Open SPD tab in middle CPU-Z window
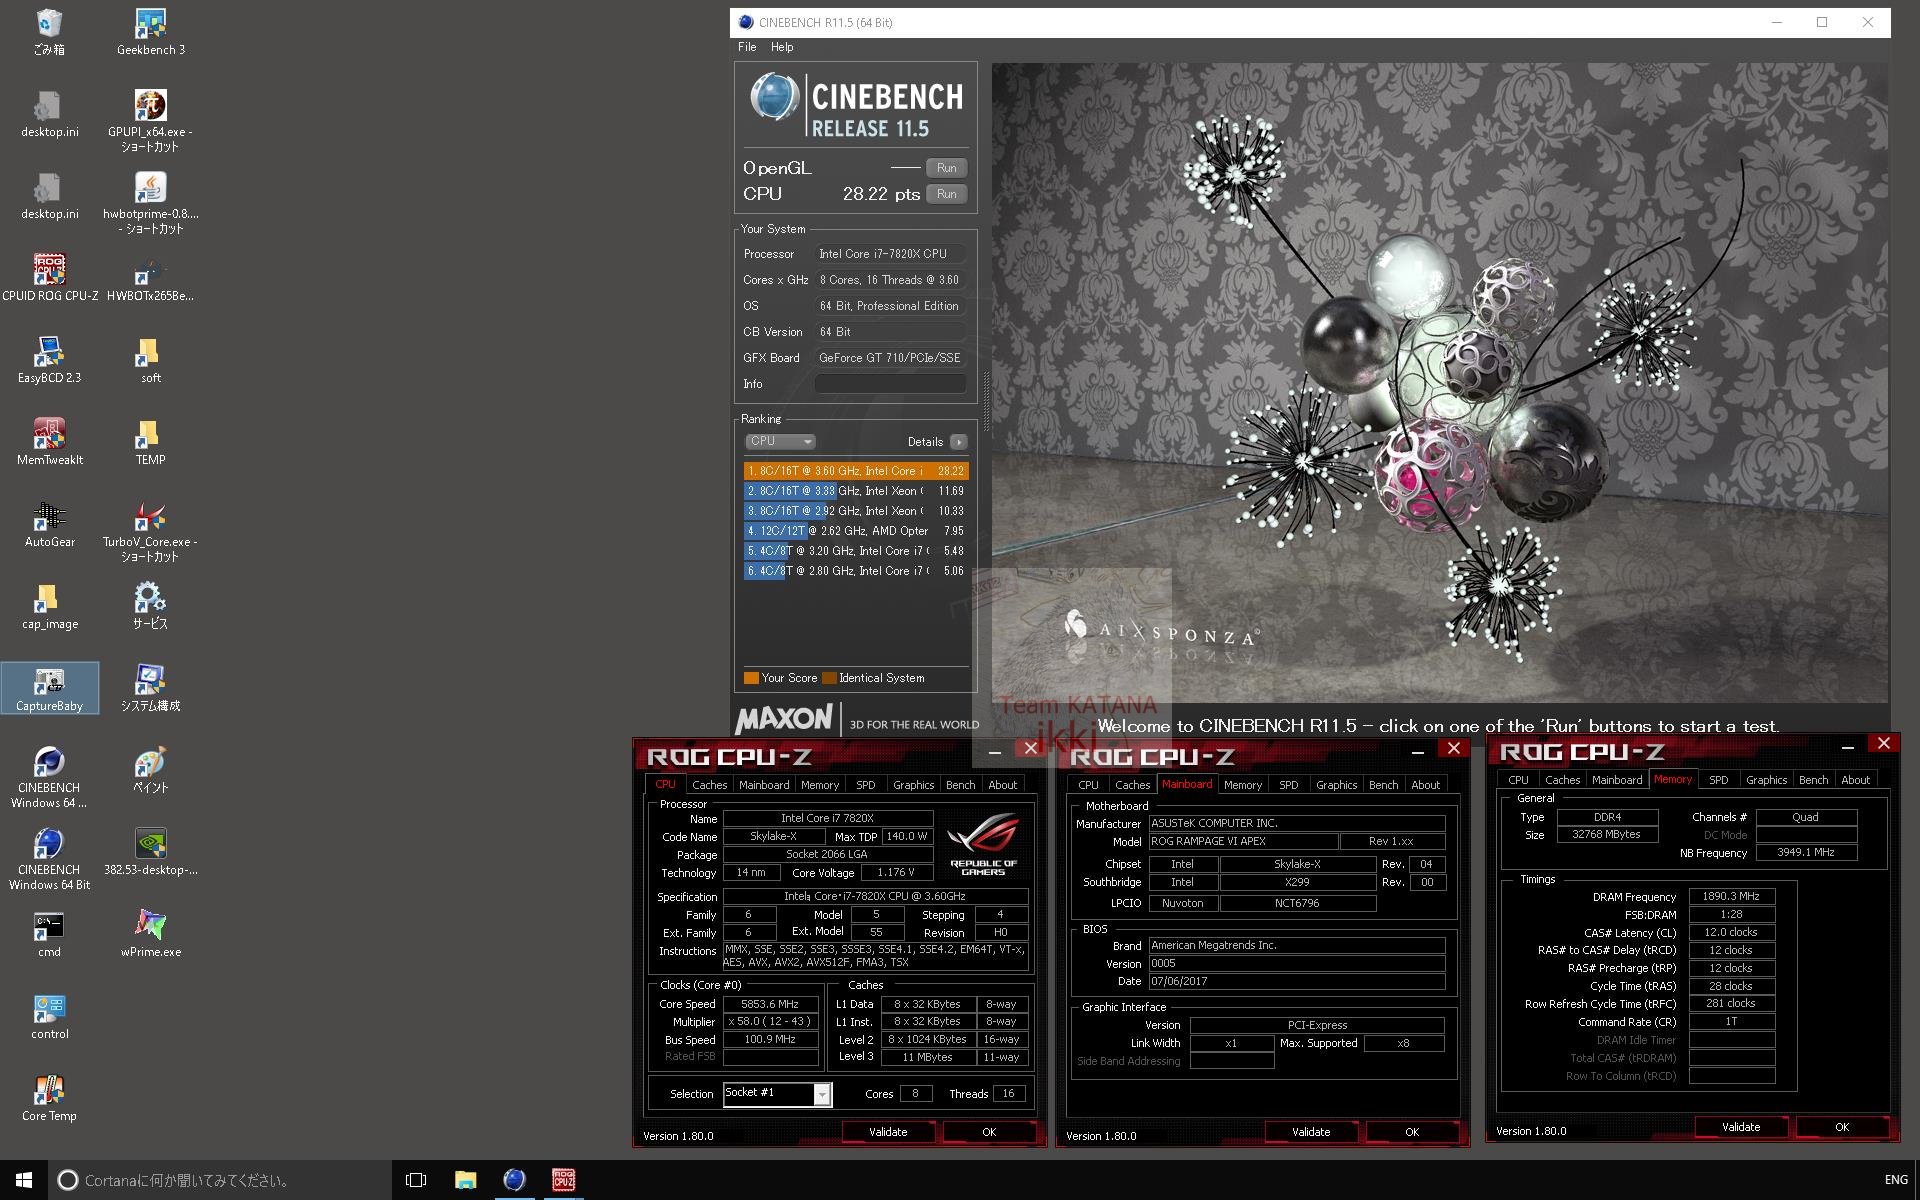This screenshot has width=1920, height=1200. 1288,785
